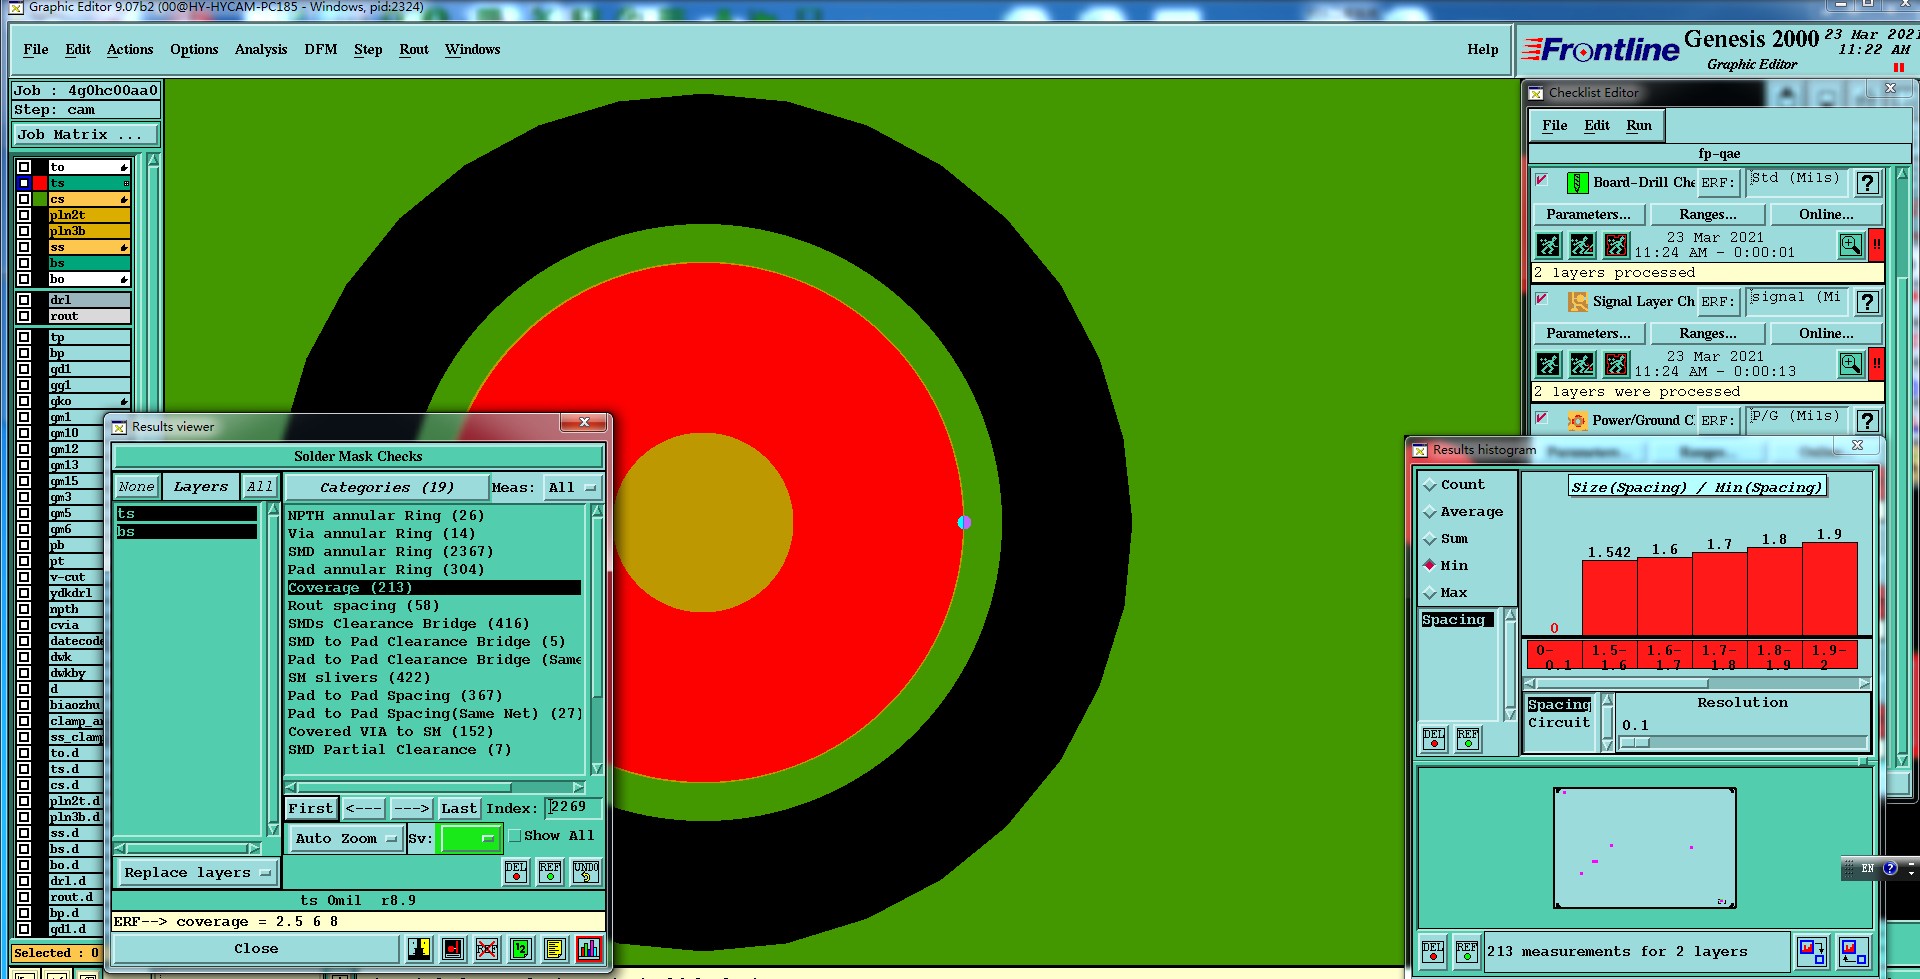
Task: Click the yellow notes icon in Results viewer
Action: [555, 948]
